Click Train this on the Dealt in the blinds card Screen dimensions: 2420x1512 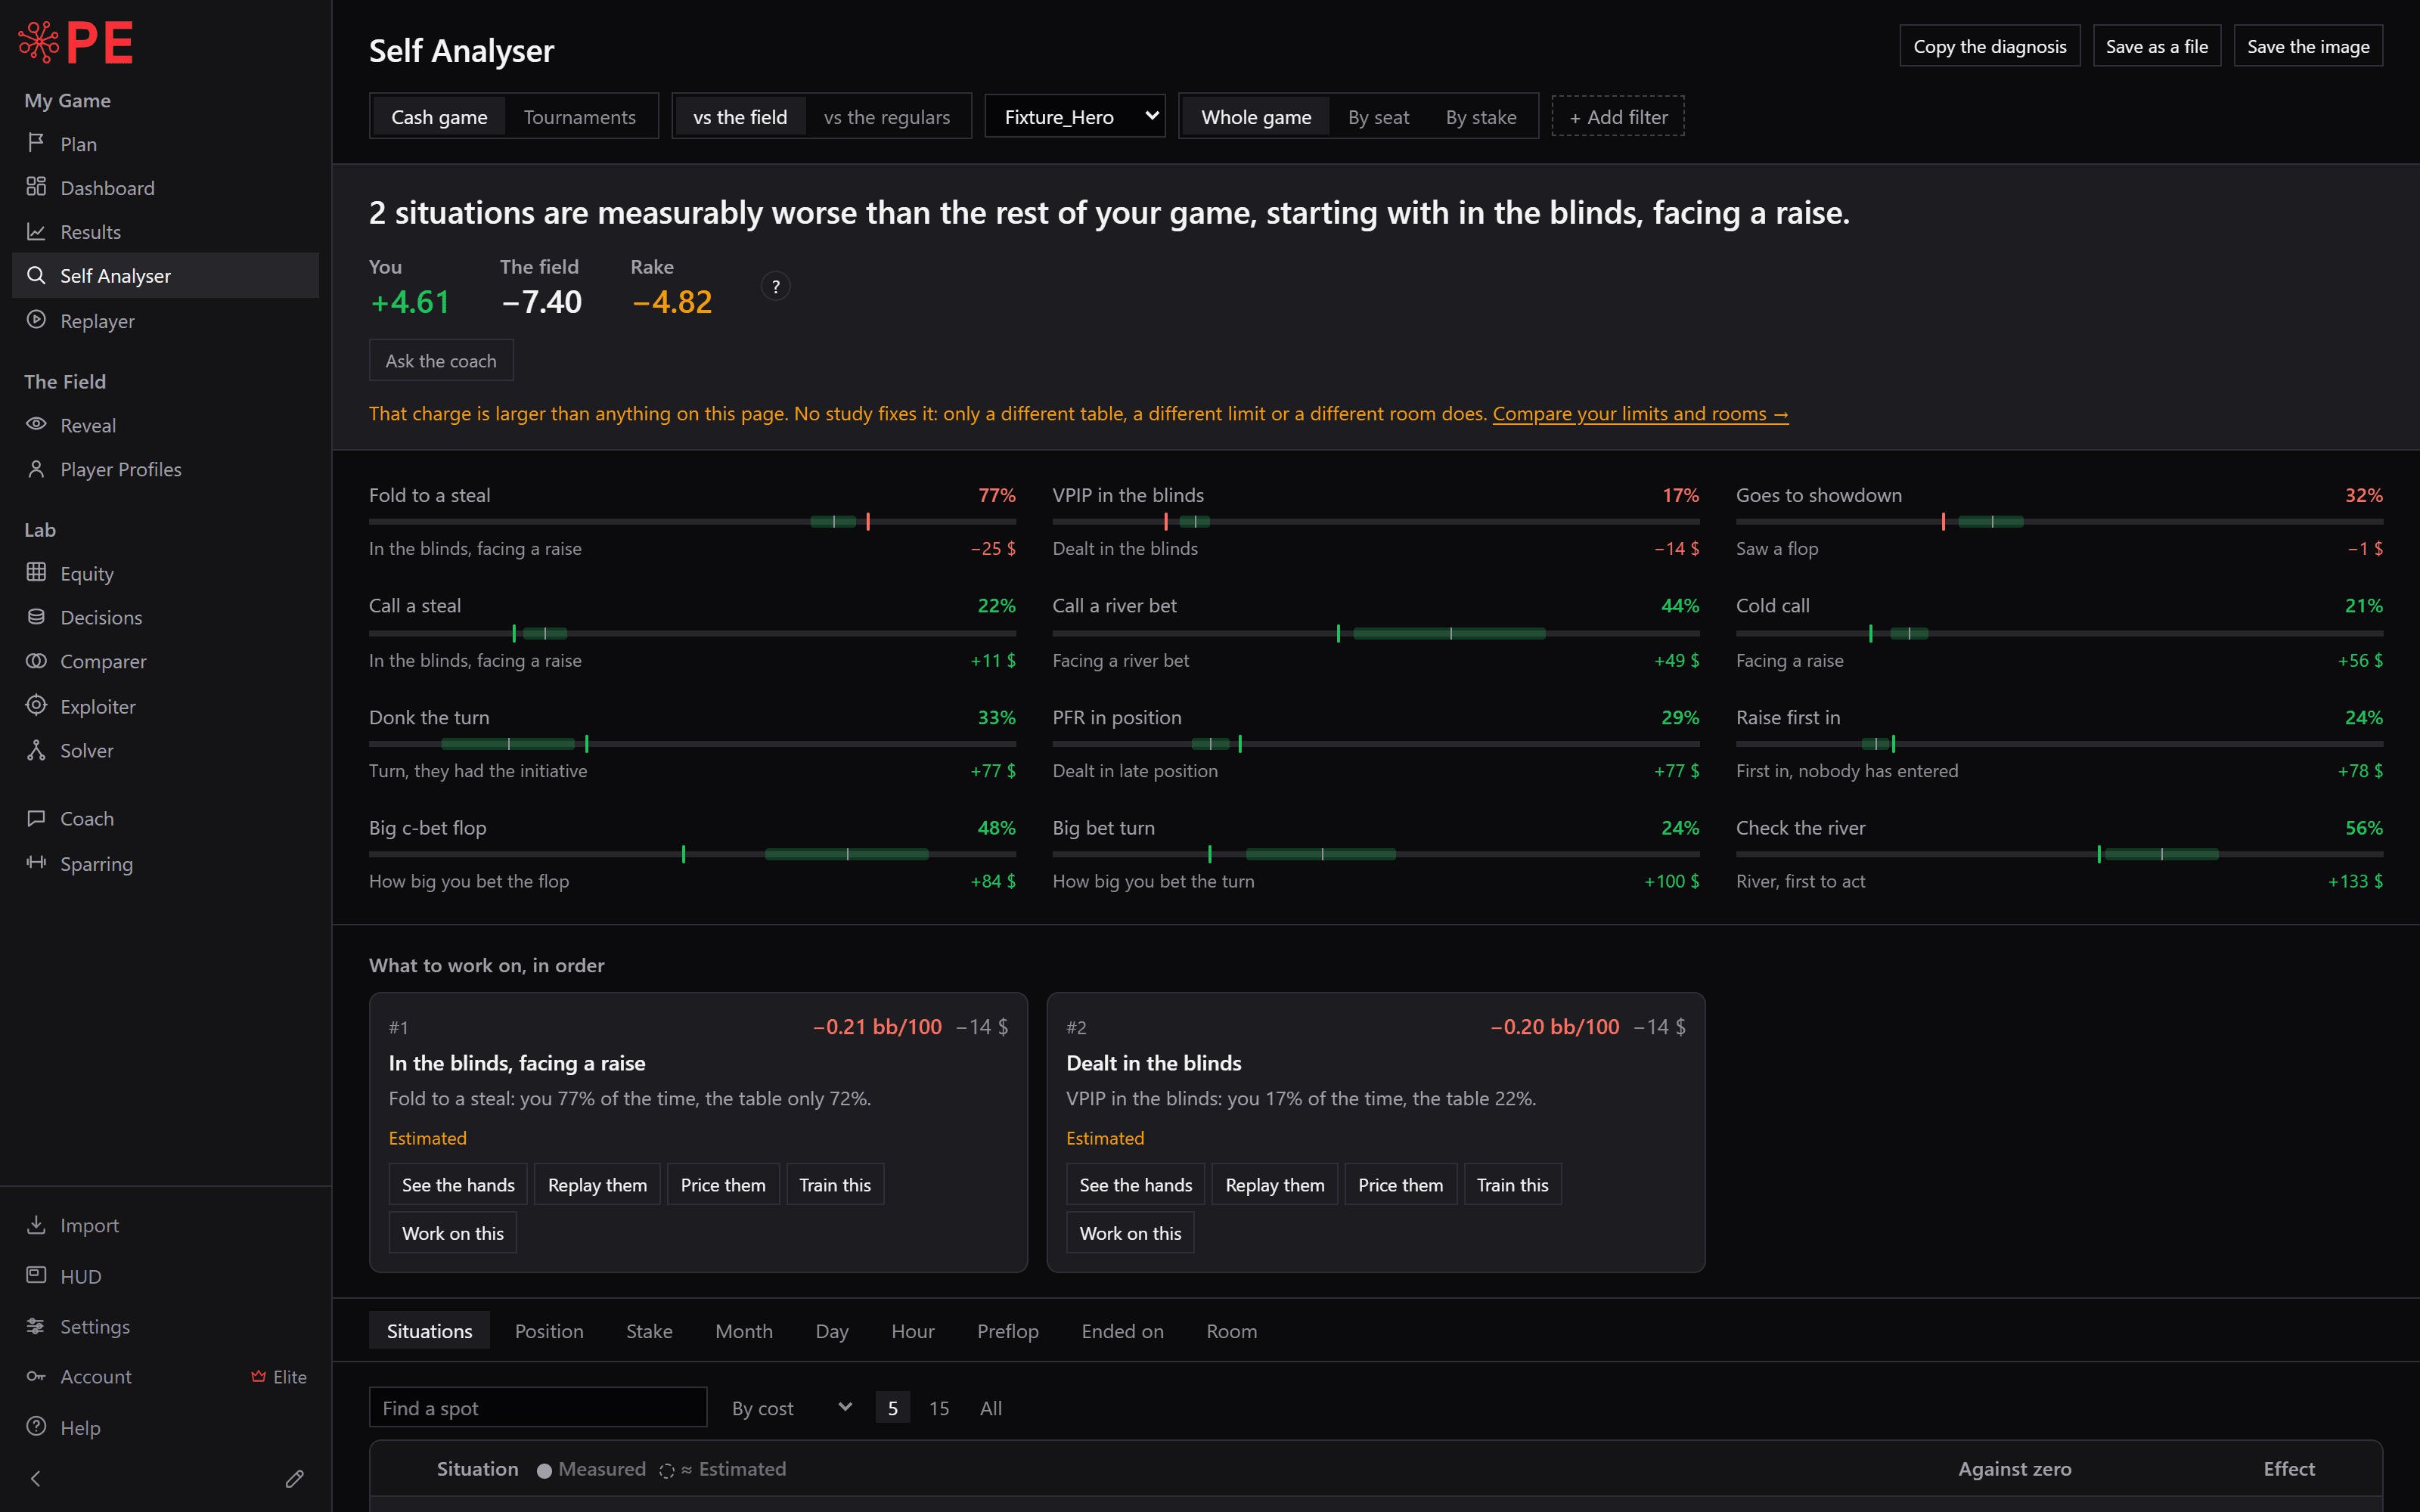click(1512, 1184)
